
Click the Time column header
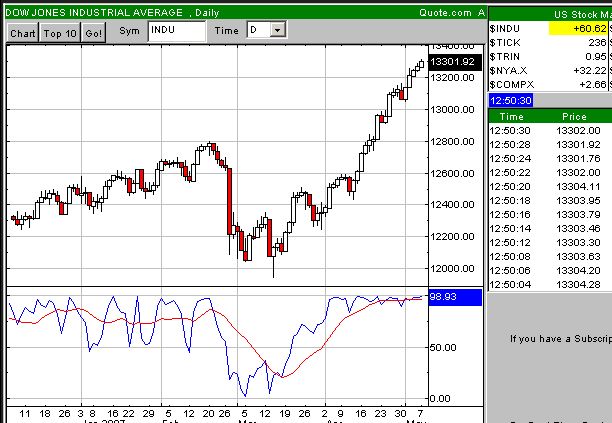(x=511, y=117)
